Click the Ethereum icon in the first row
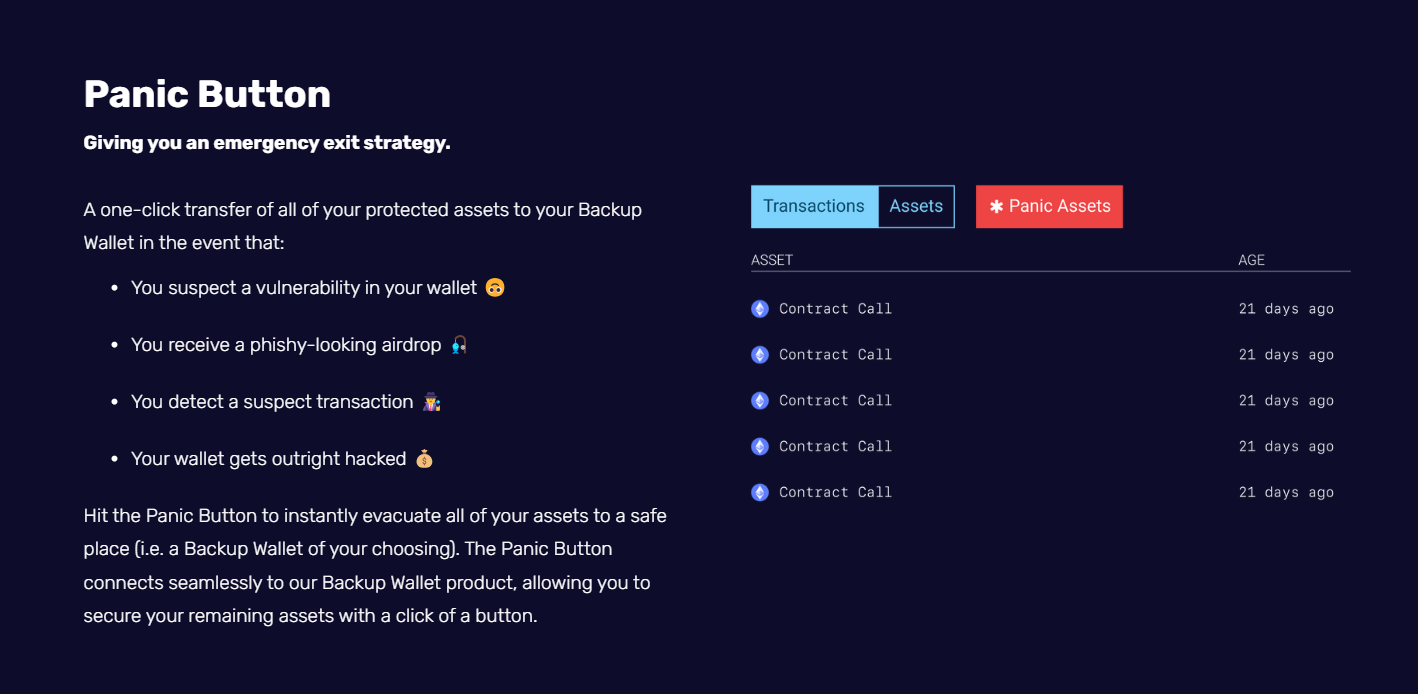This screenshot has width=1418, height=694. point(760,309)
